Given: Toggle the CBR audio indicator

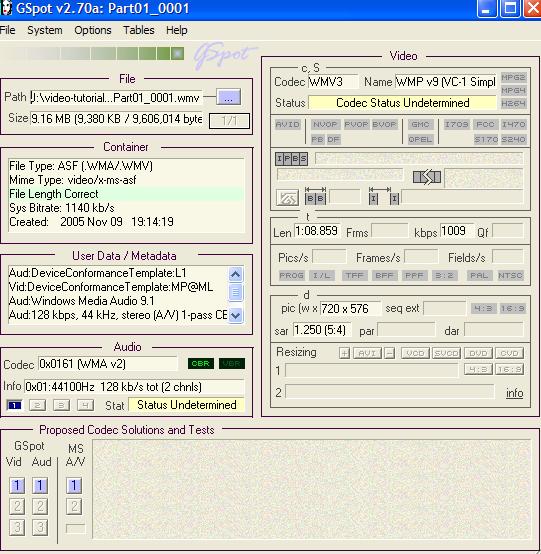Looking at the screenshot, I should (200, 364).
